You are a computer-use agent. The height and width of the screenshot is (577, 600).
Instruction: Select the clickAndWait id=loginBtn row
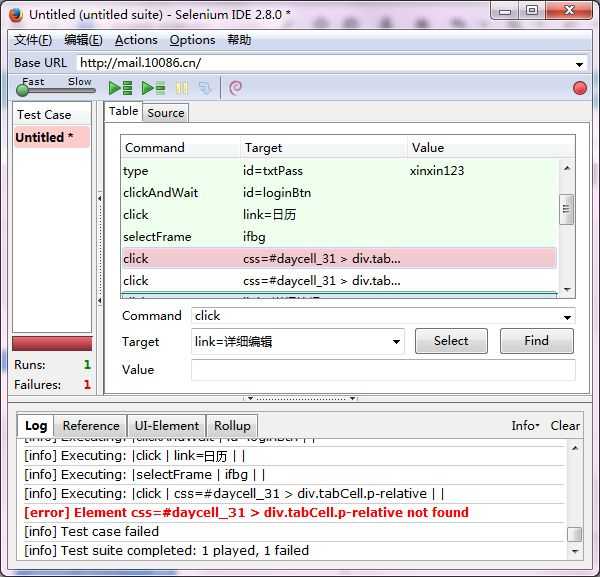tap(339, 192)
